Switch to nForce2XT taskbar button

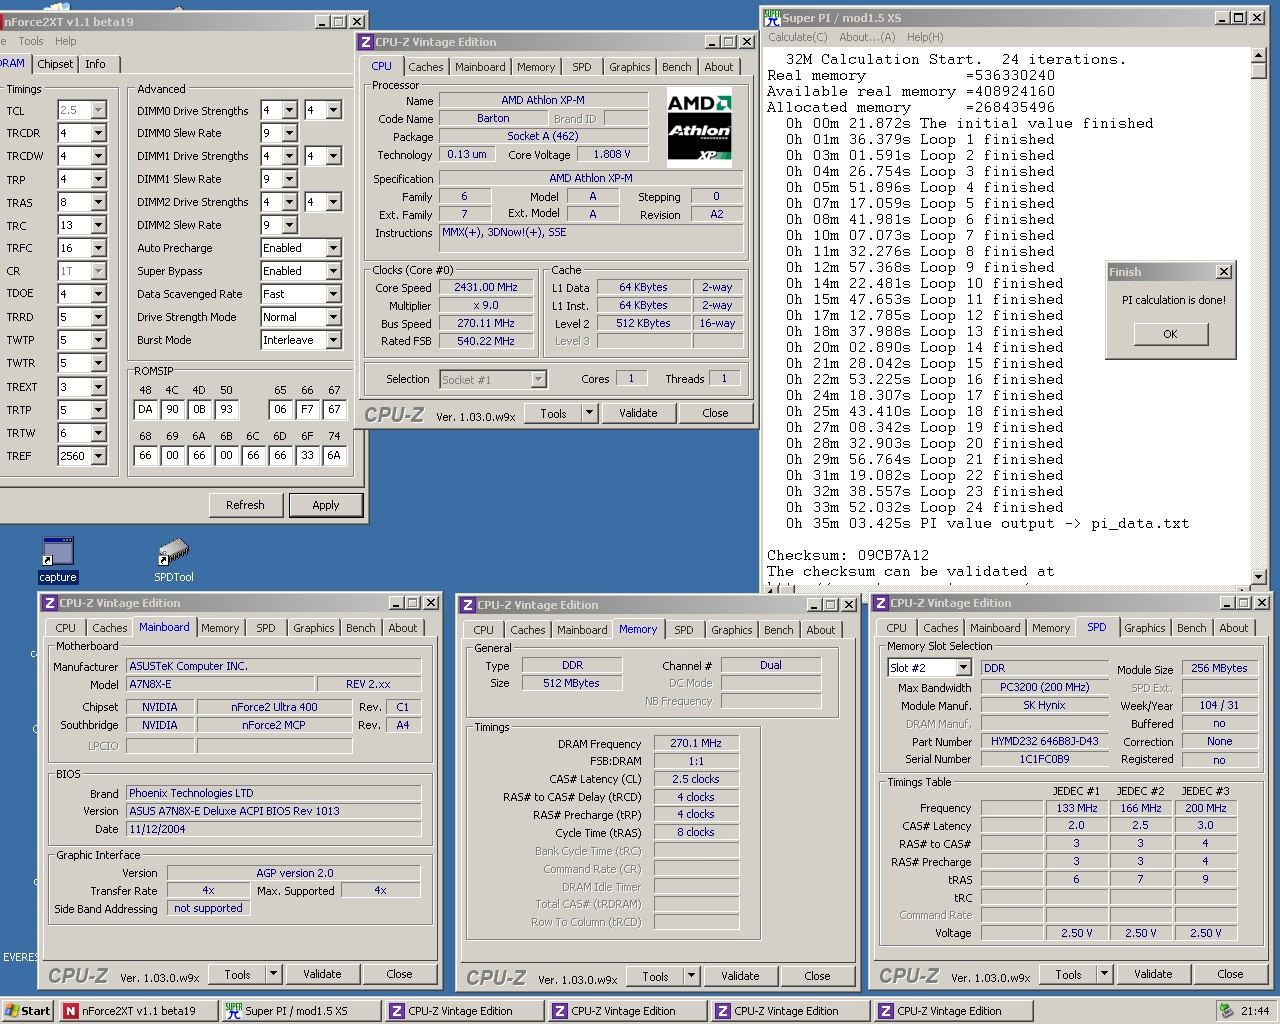point(138,1011)
